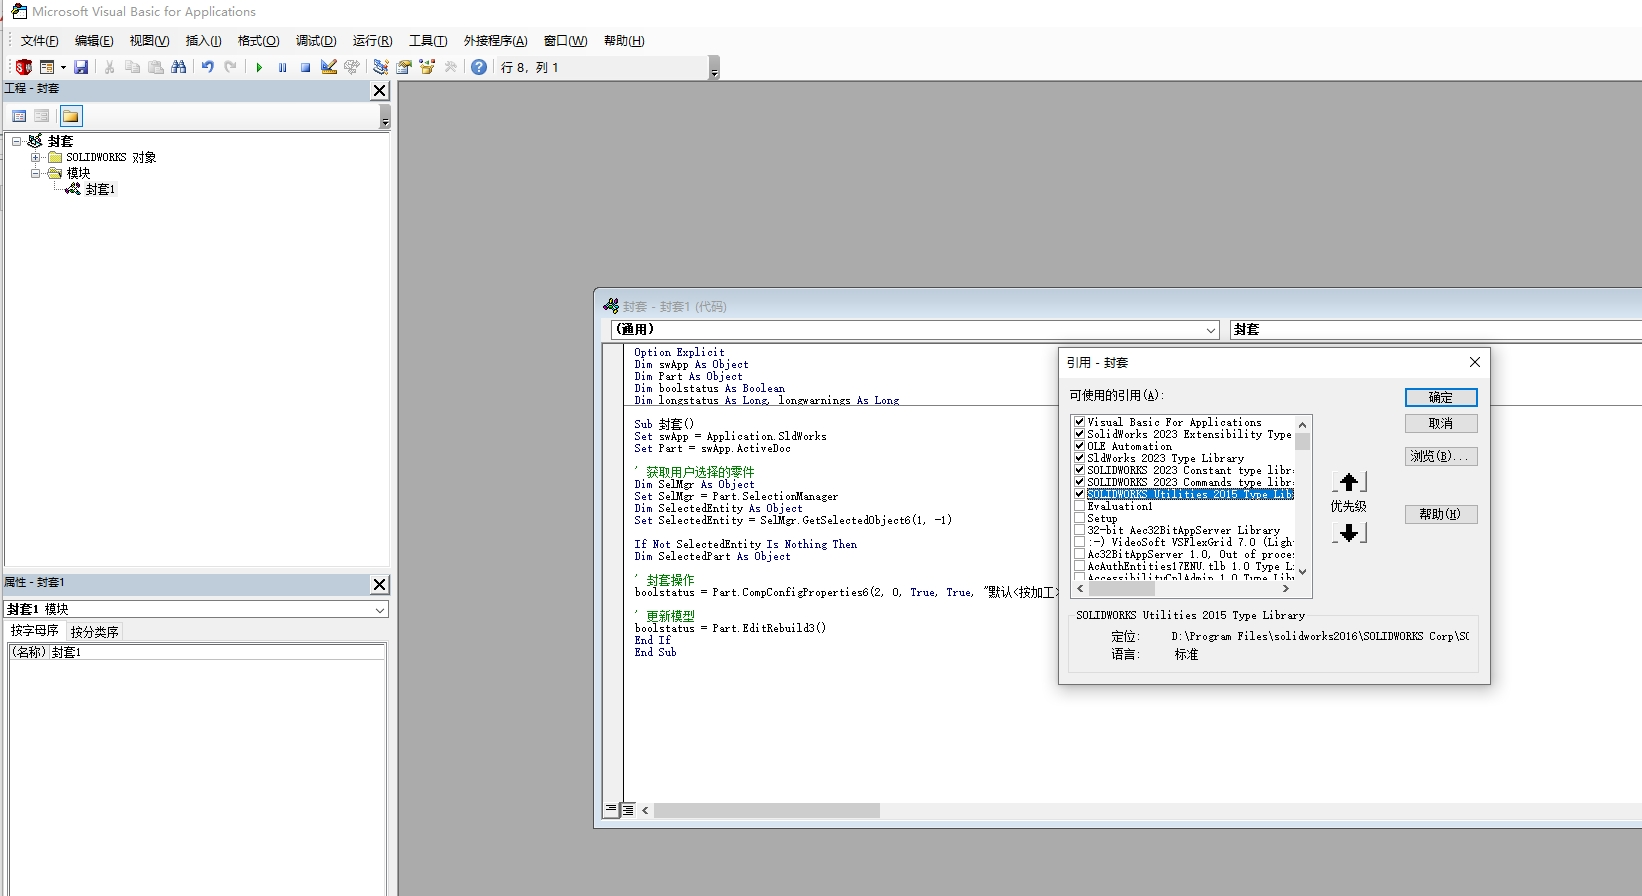This screenshot has width=1642, height=896.
Task: Click the View Object icon in the project panel
Action: tap(42, 116)
